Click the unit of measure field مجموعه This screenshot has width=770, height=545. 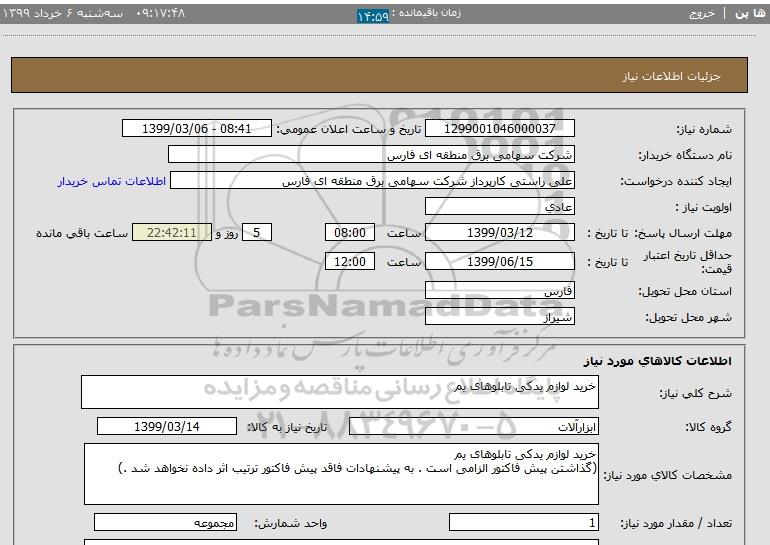165,522
